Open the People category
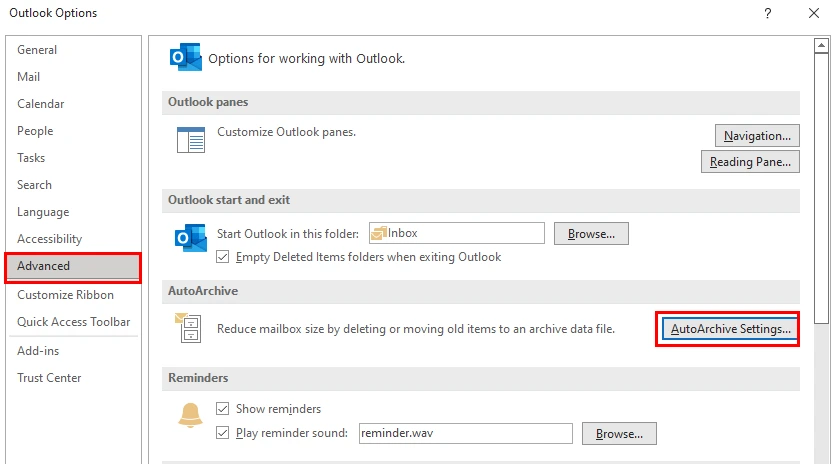This screenshot has height=464, width=835. 35,131
